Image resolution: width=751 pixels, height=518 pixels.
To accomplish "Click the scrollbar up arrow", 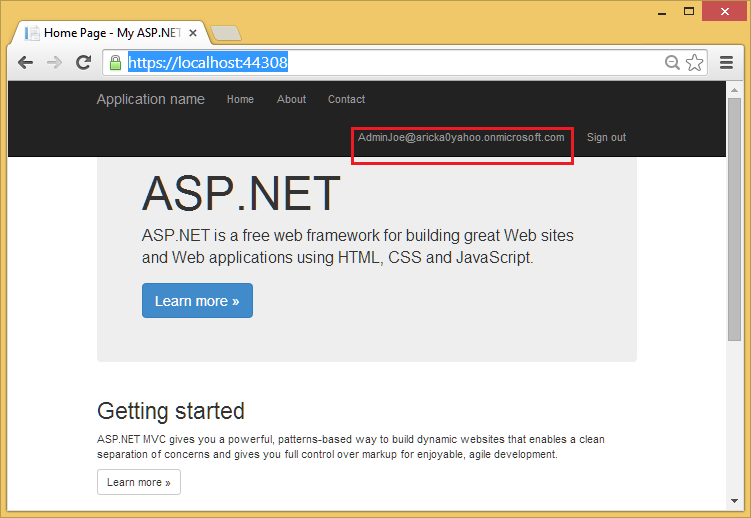I will pyautogui.click(x=734, y=90).
